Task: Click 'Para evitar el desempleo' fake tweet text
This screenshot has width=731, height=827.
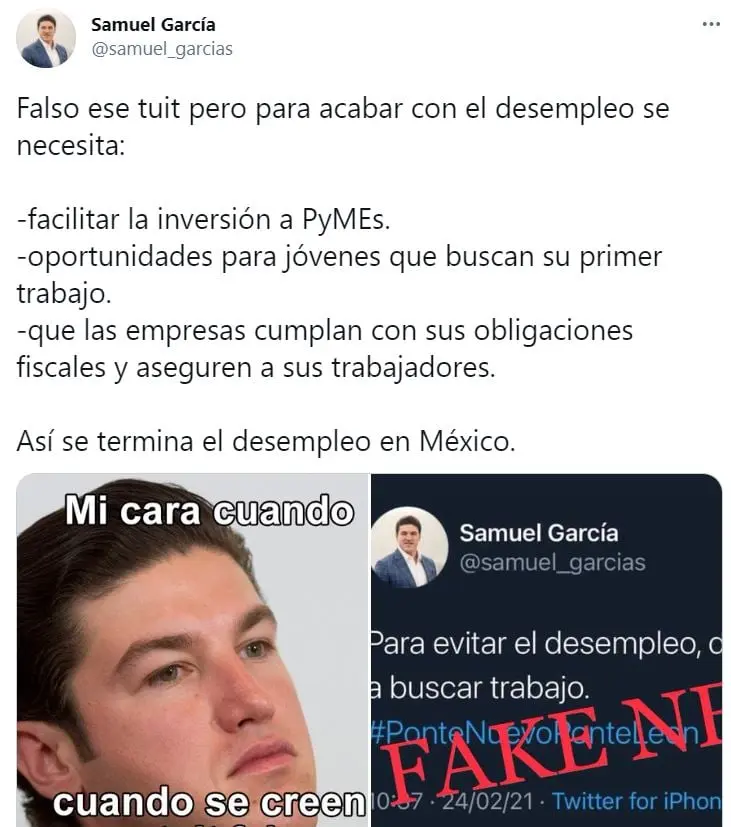Action: coord(546,666)
